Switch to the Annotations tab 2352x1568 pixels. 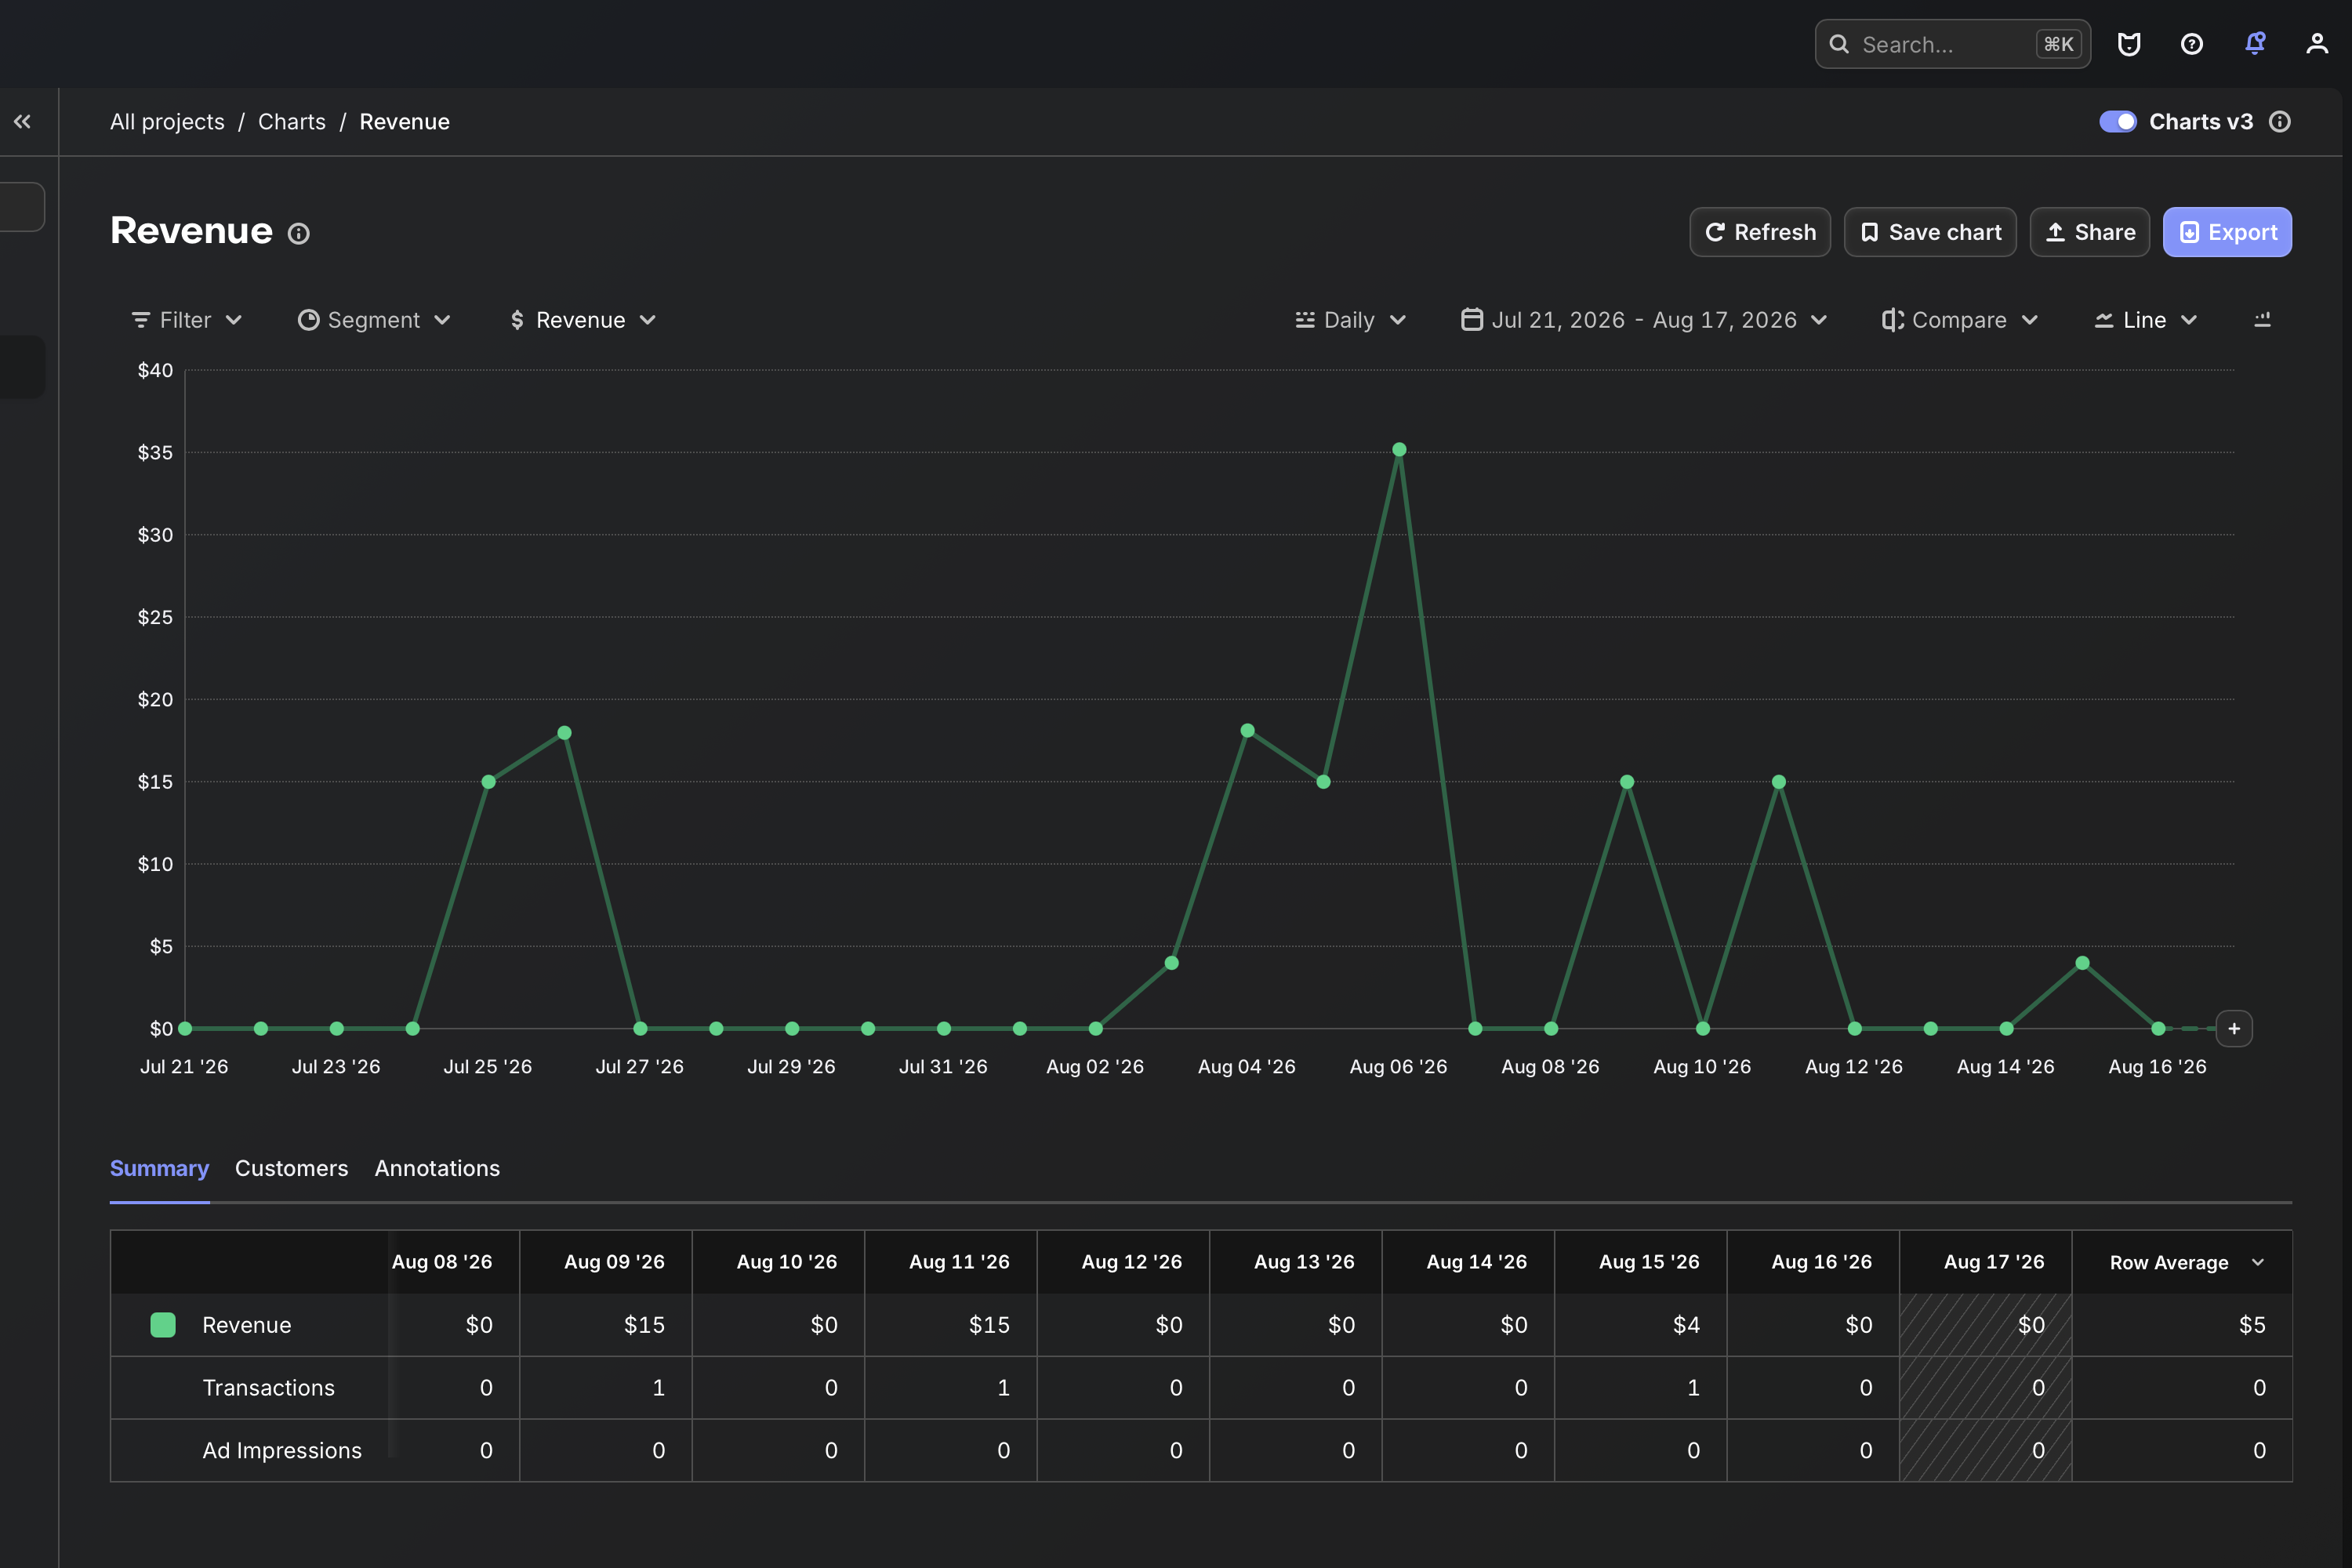click(437, 1168)
